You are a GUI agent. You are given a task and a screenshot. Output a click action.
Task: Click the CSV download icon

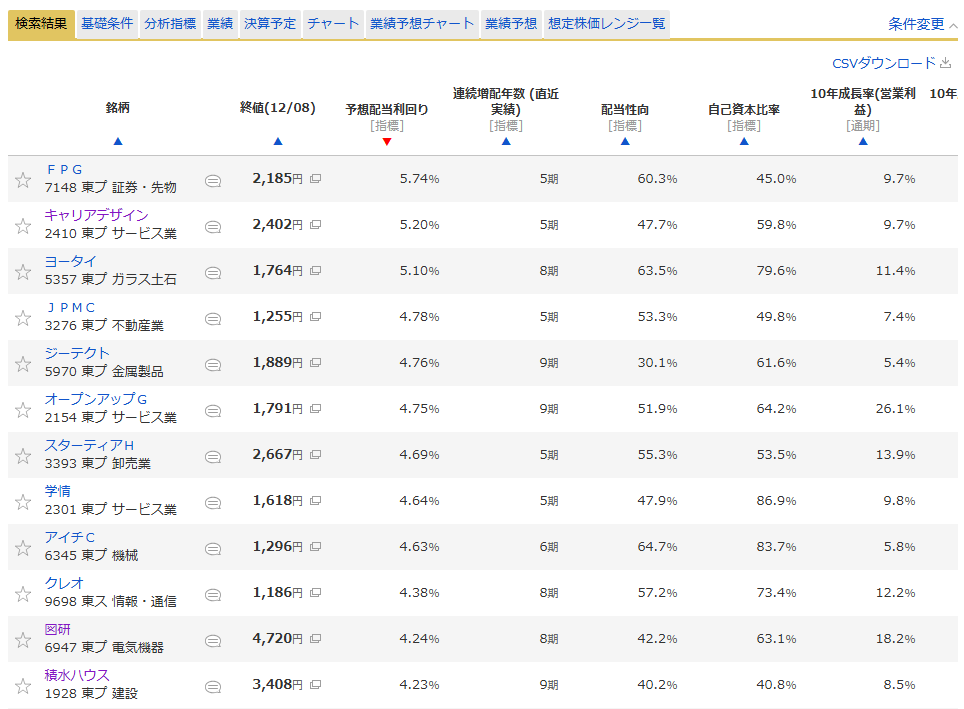click(946, 63)
